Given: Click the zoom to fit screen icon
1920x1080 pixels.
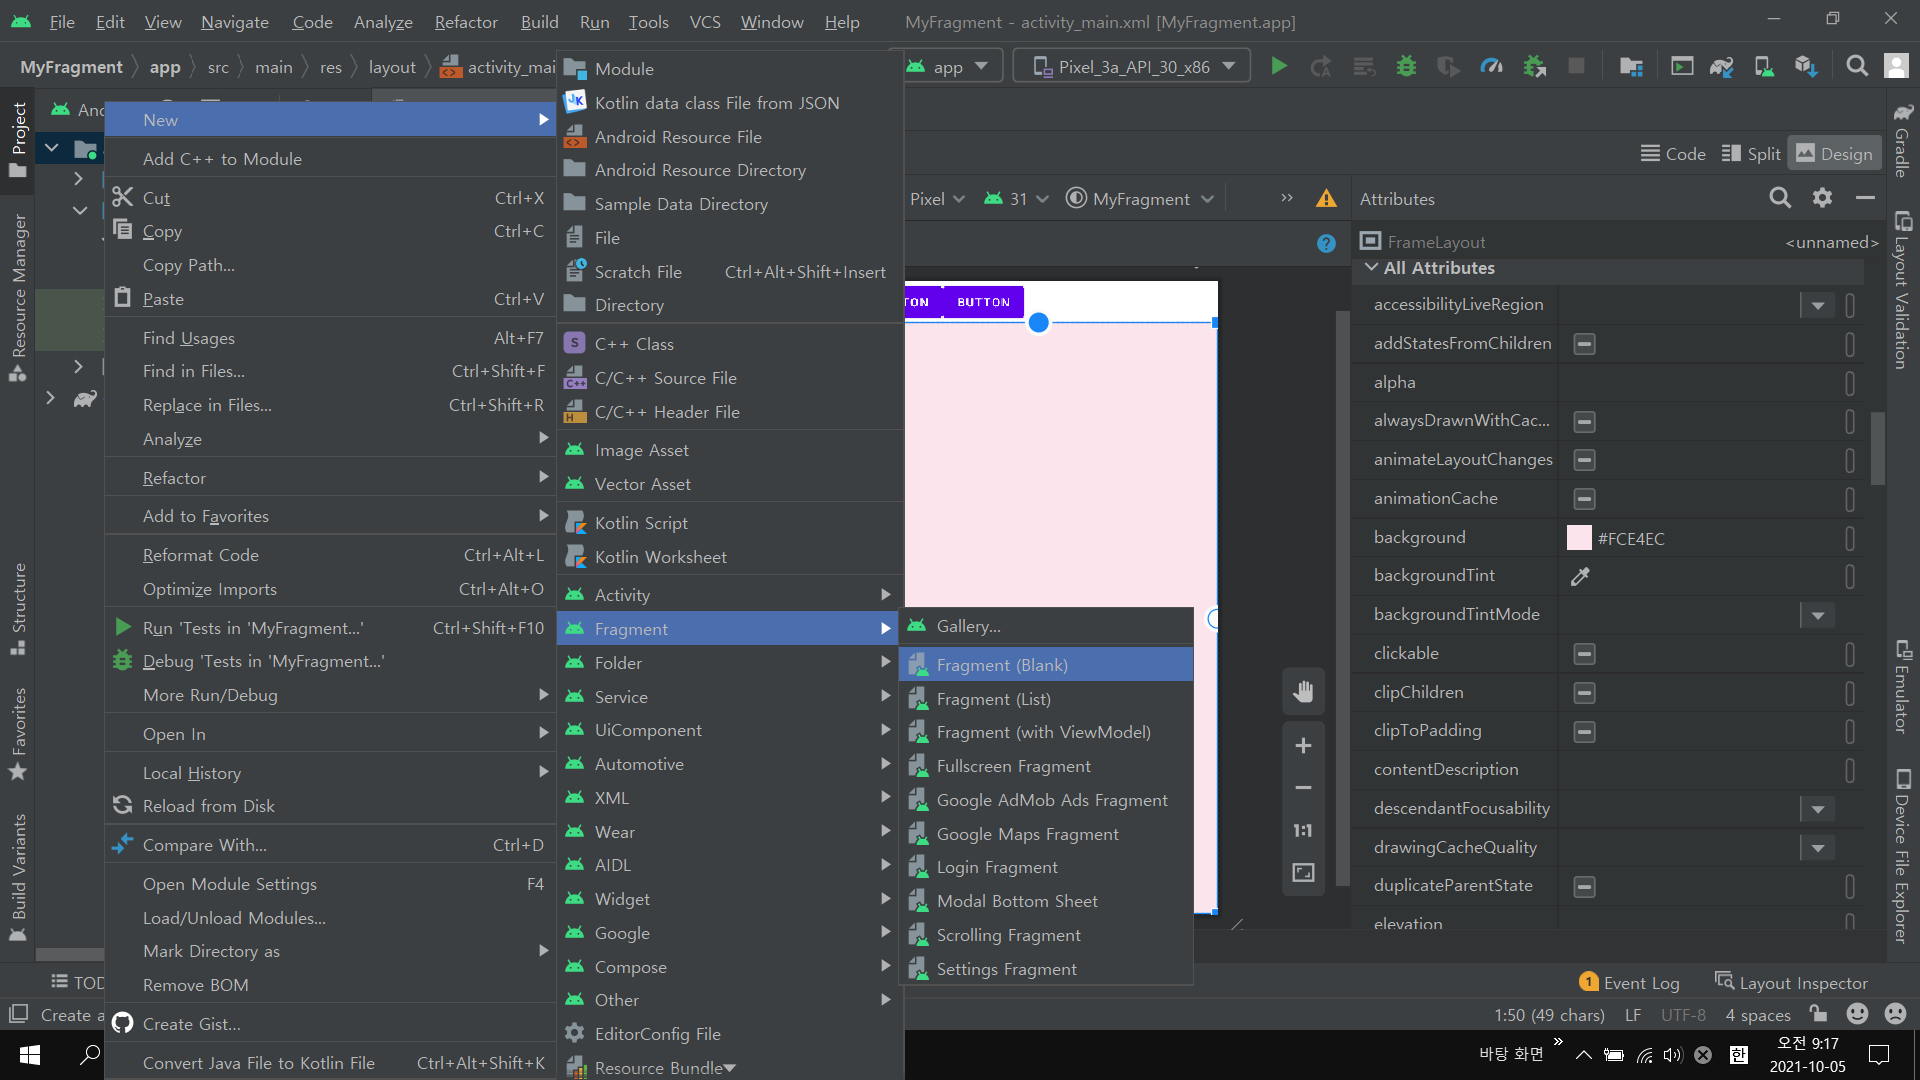Looking at the screenshot, I should click(x=1303, y=873).
